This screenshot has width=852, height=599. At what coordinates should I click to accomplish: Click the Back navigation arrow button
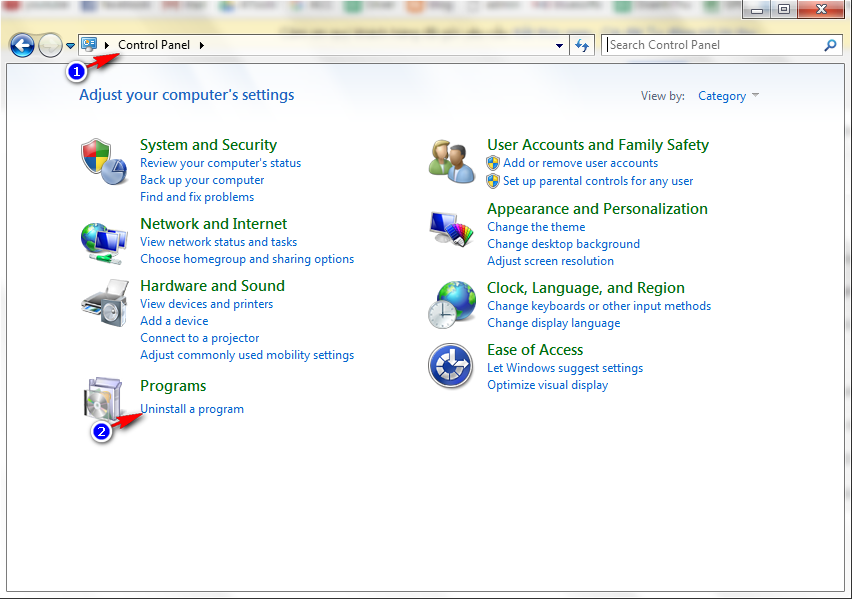22,46
